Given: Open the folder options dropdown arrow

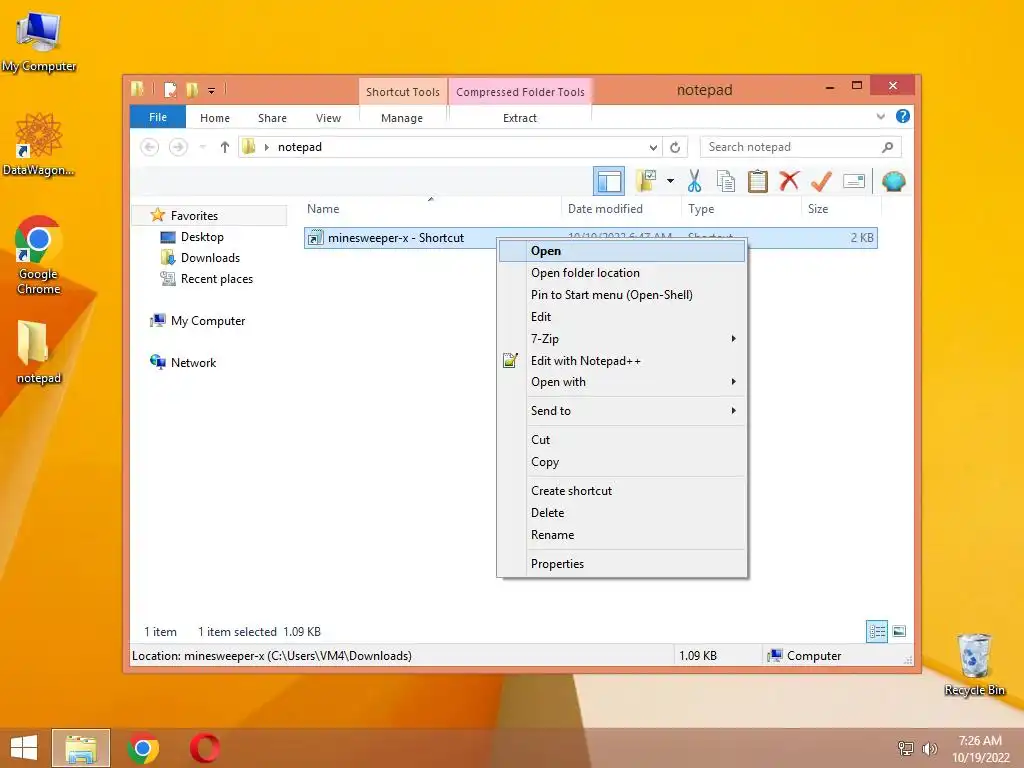Looking at the screenshot, I should pos(670,181).
